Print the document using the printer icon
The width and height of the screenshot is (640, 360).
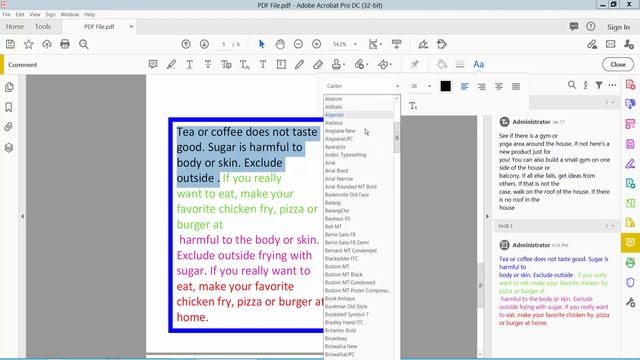point(65,44)
